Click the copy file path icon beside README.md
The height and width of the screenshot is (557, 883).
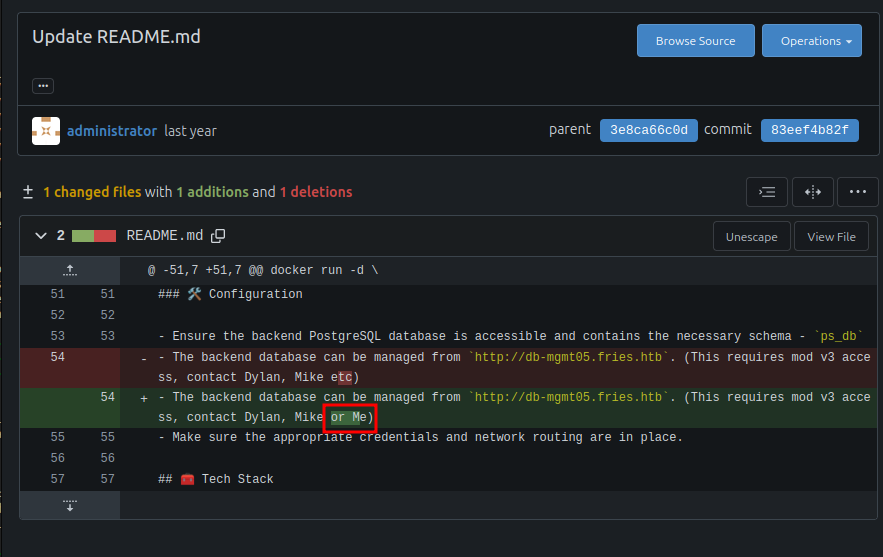coord(218,236)
